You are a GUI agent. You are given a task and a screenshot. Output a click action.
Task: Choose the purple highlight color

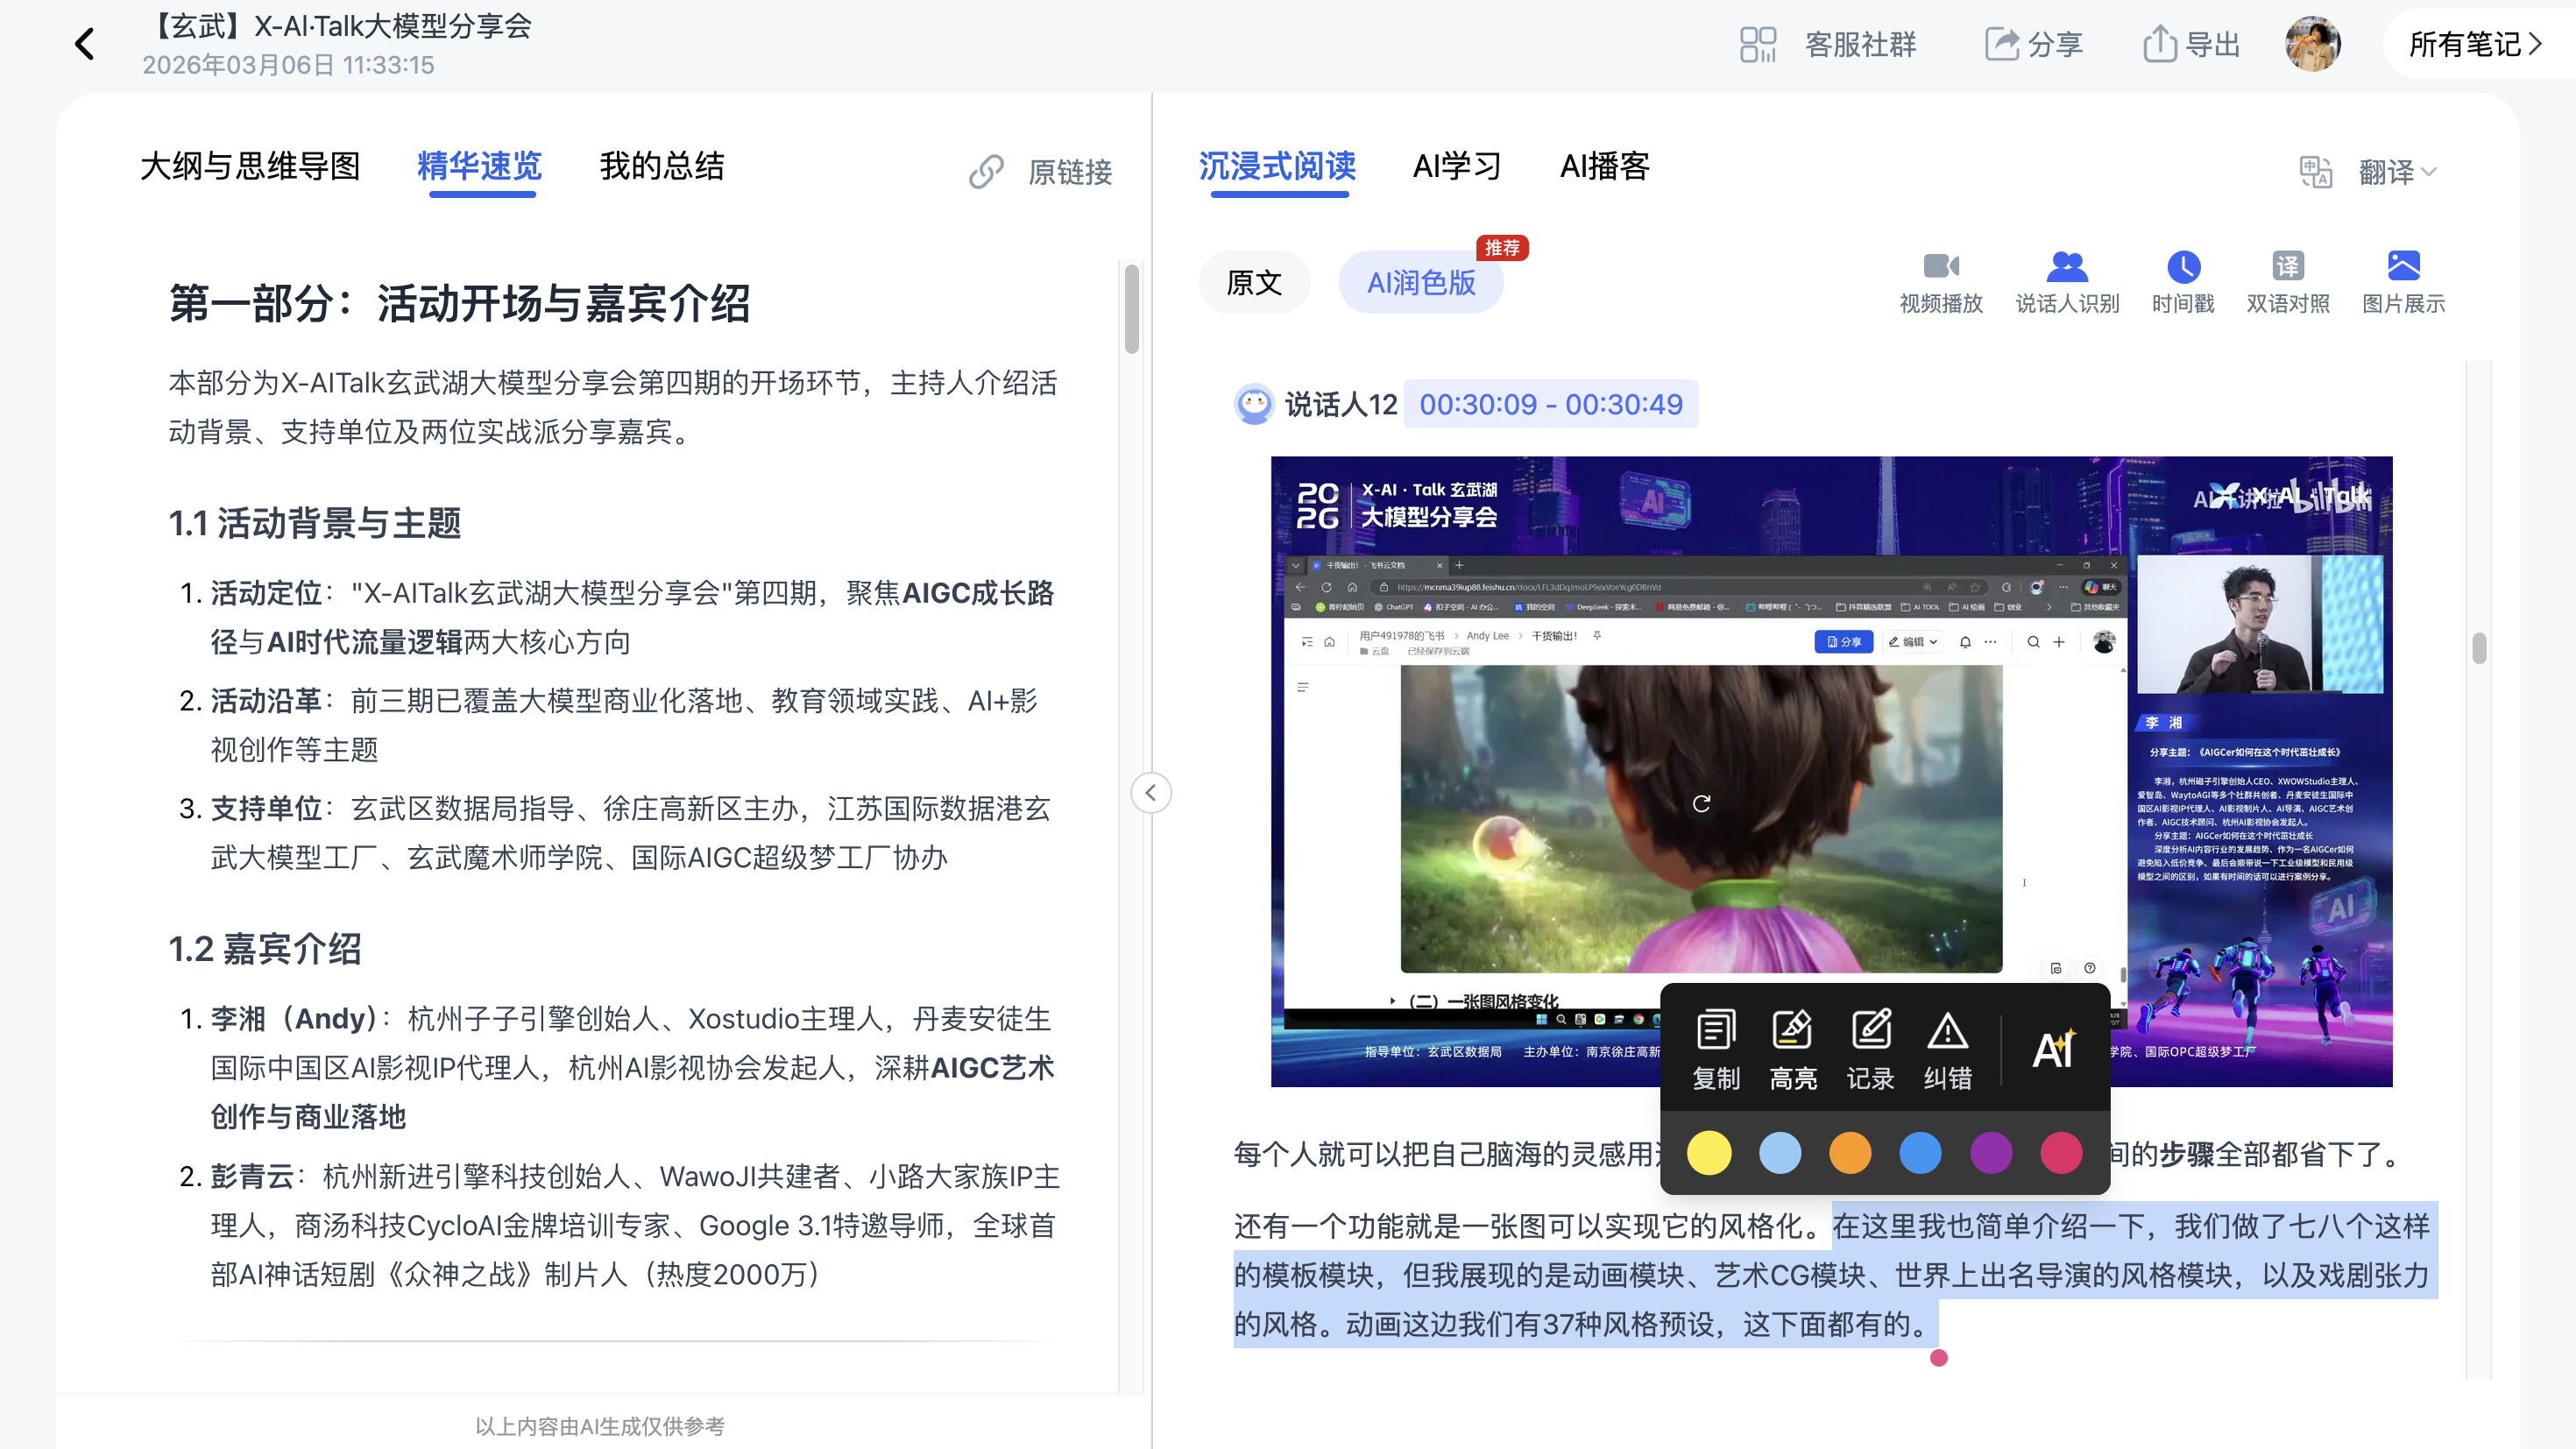(1991, 1152)
